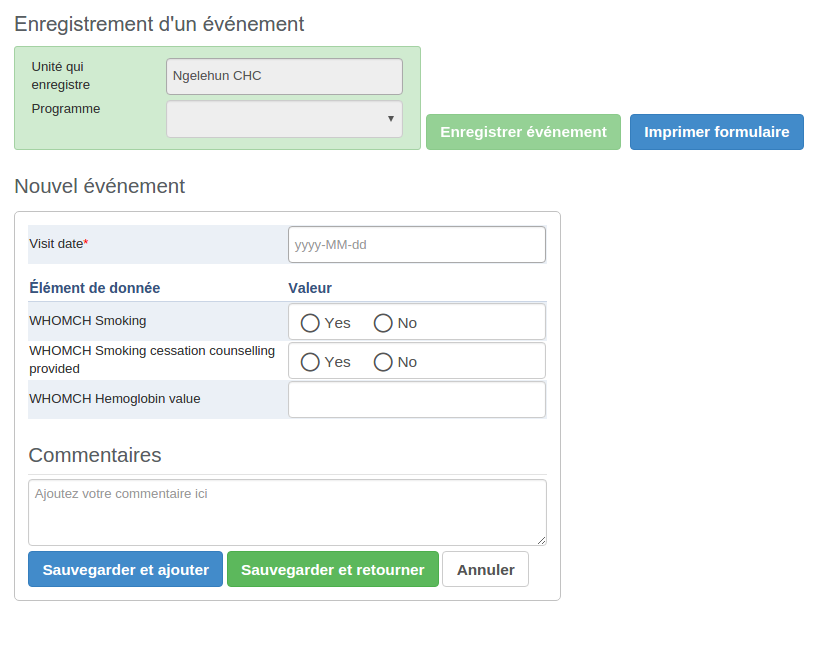Select Yes for WHOMCH Smoking
Image resolution: width=828 pixels, height=666 pixels.
310,323
